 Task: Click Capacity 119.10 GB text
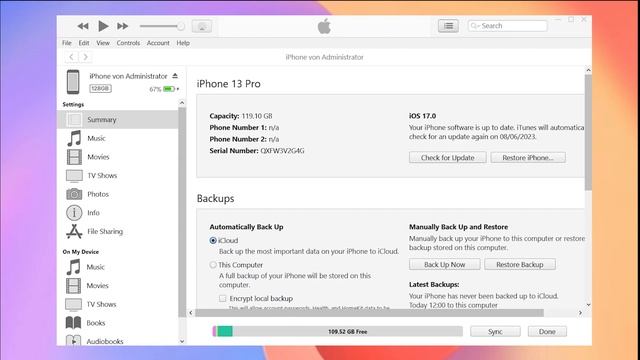[241, 116]
